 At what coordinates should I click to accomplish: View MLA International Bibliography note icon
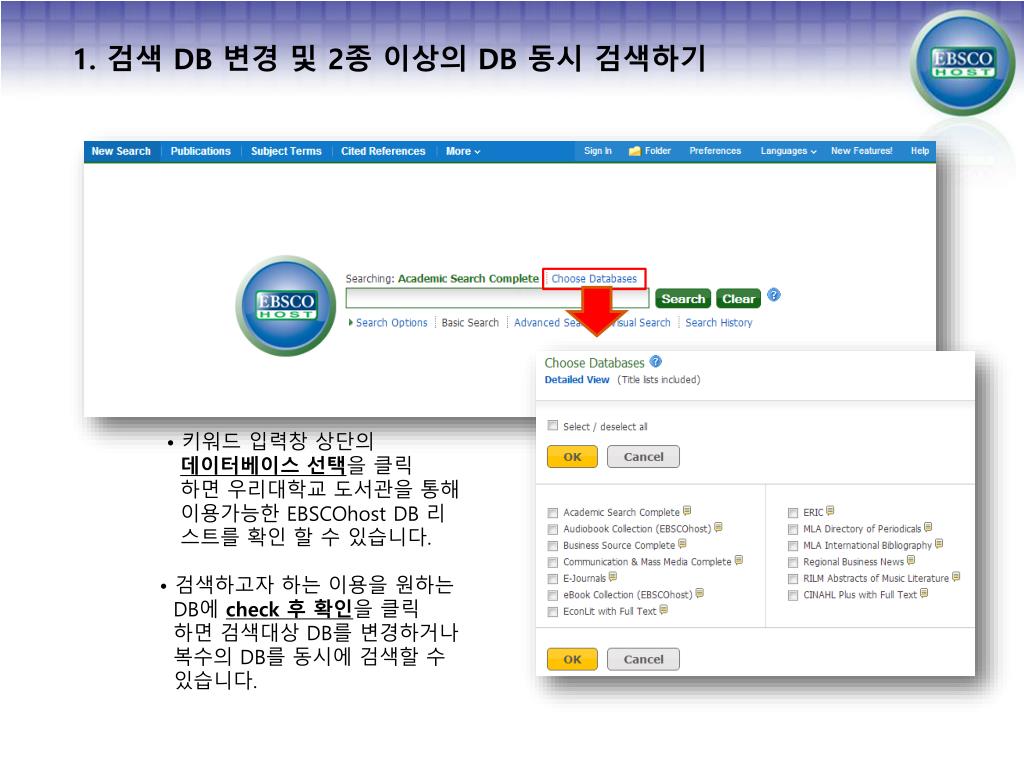939,543
